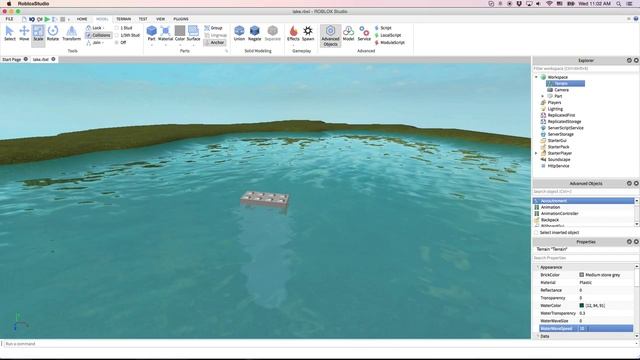This screenshot has width=640, height=360.
Task: Insert a ModuleScript object
Action: 389,42
